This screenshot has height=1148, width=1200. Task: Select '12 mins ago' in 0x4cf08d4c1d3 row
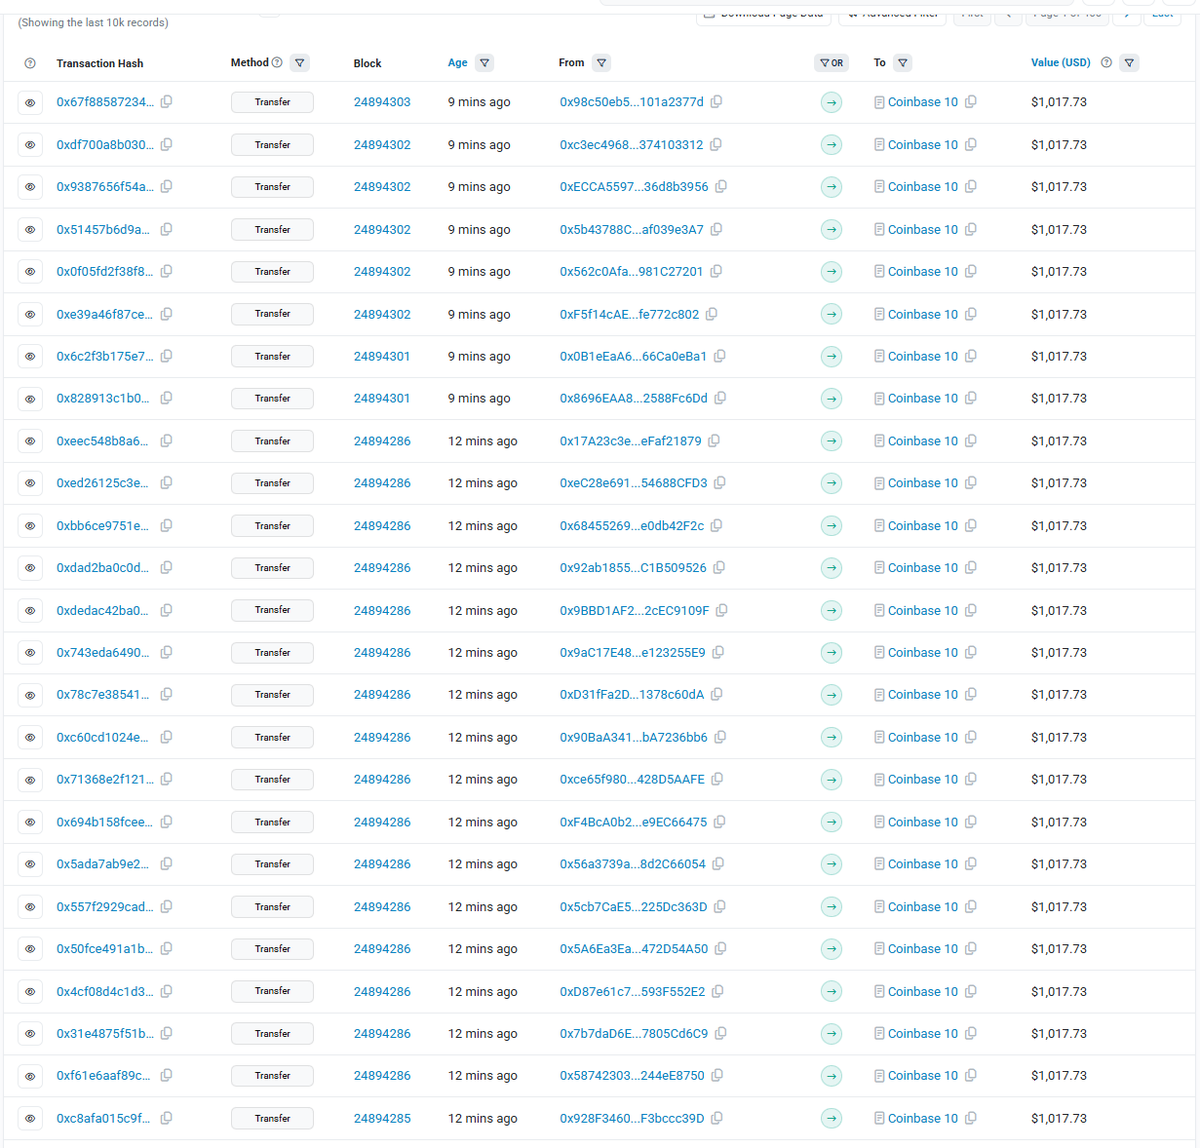[483, 991]
